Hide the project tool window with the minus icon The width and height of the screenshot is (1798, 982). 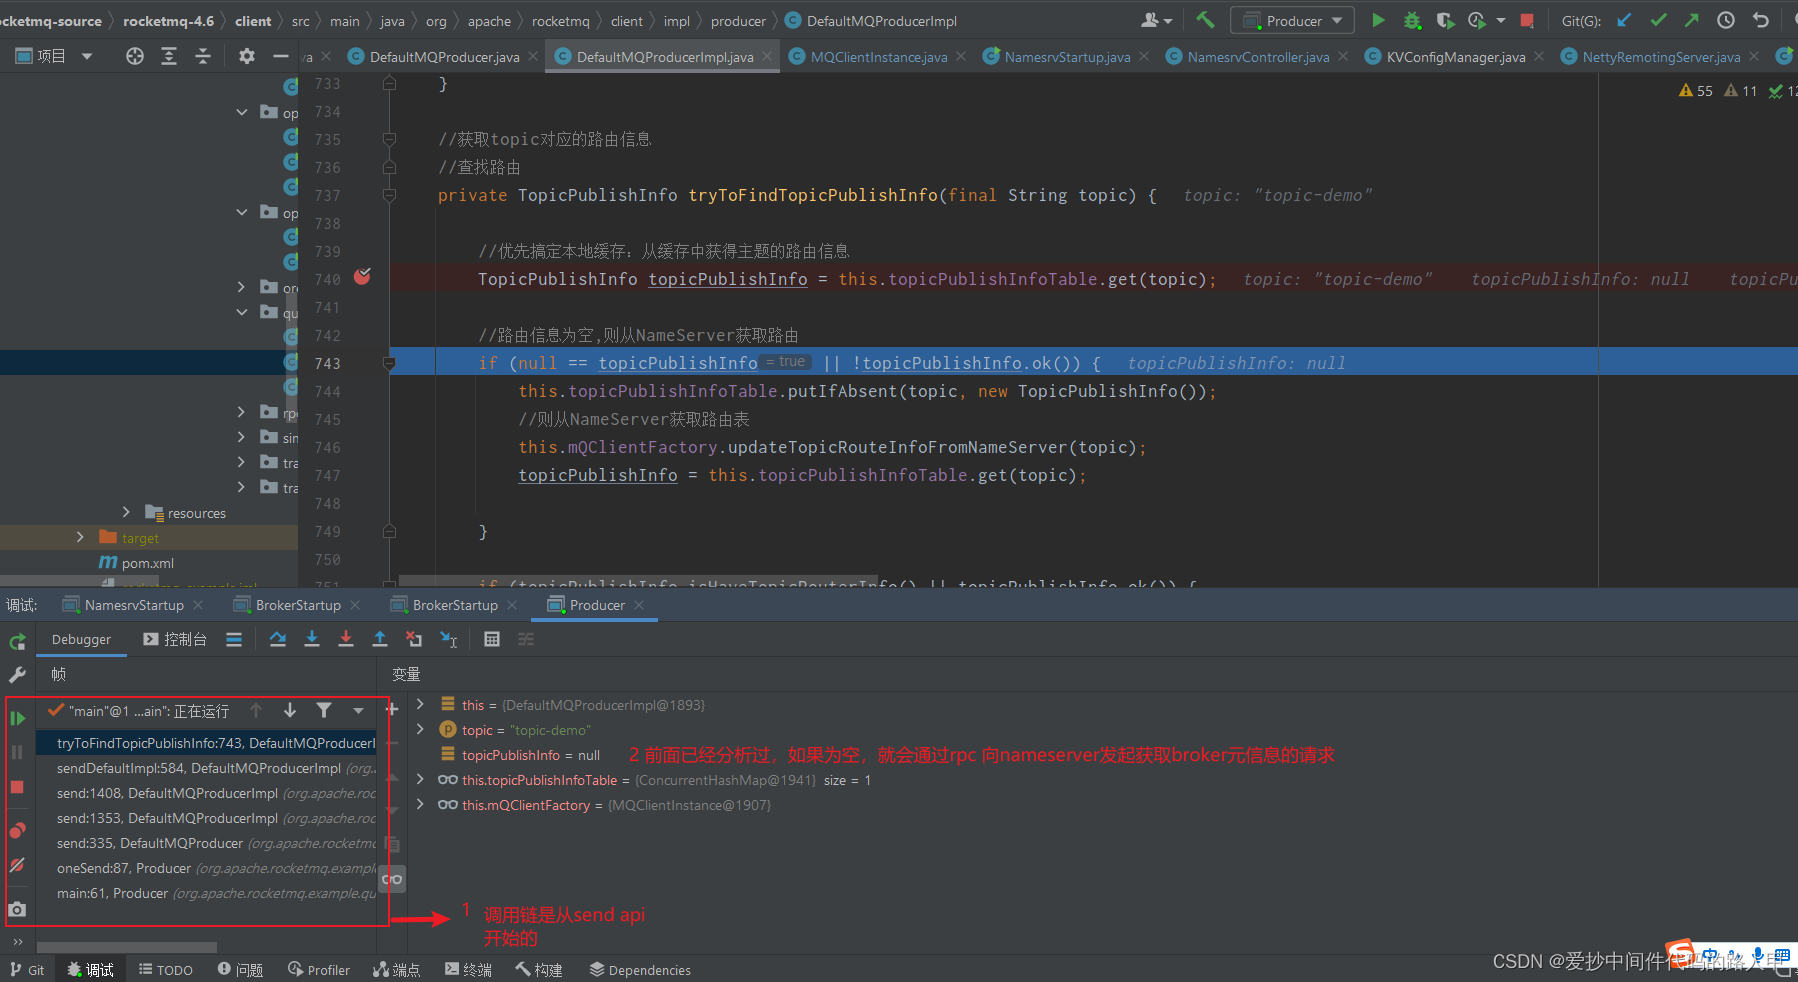pyautogui.click(x=281, y=56)
